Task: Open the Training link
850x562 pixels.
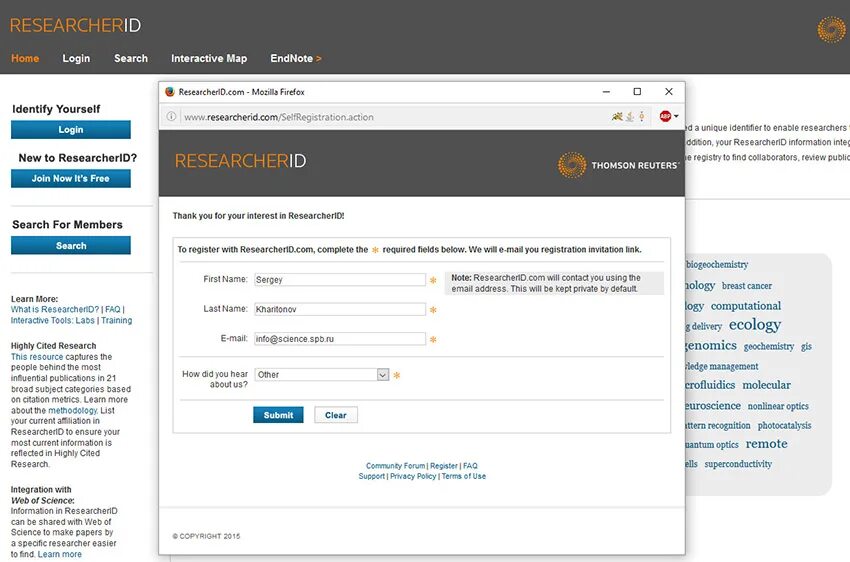Action: (x=117, y=320)
